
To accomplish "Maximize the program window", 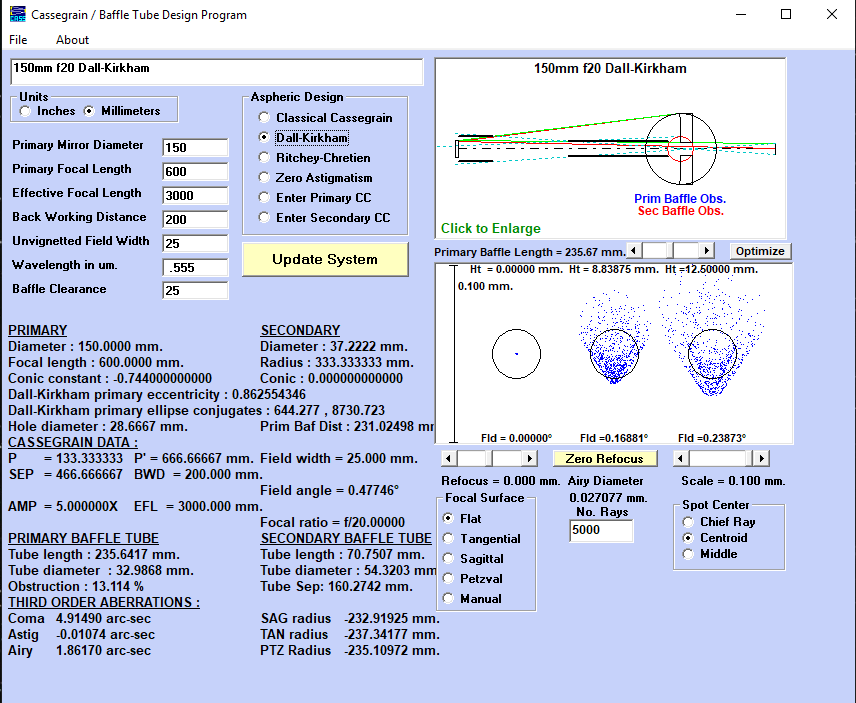I will point(786,14).
